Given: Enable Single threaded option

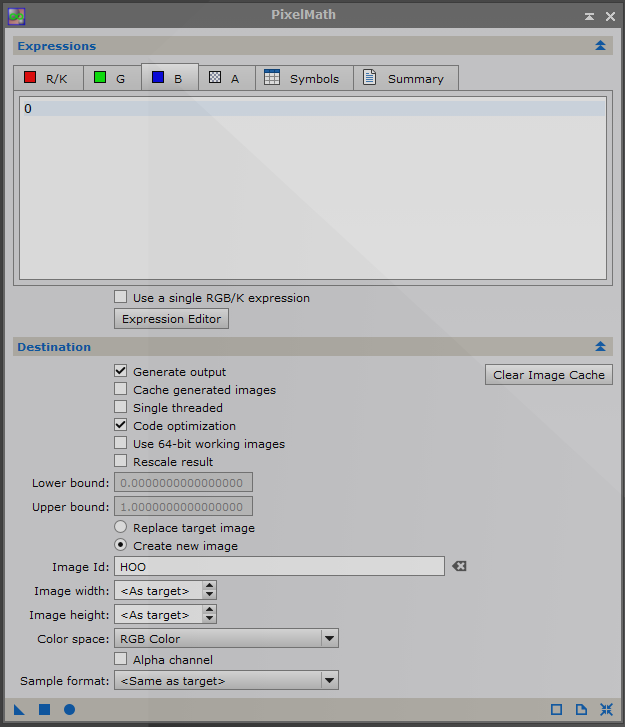Looking at the screenshot, I should tap(121, 407).
